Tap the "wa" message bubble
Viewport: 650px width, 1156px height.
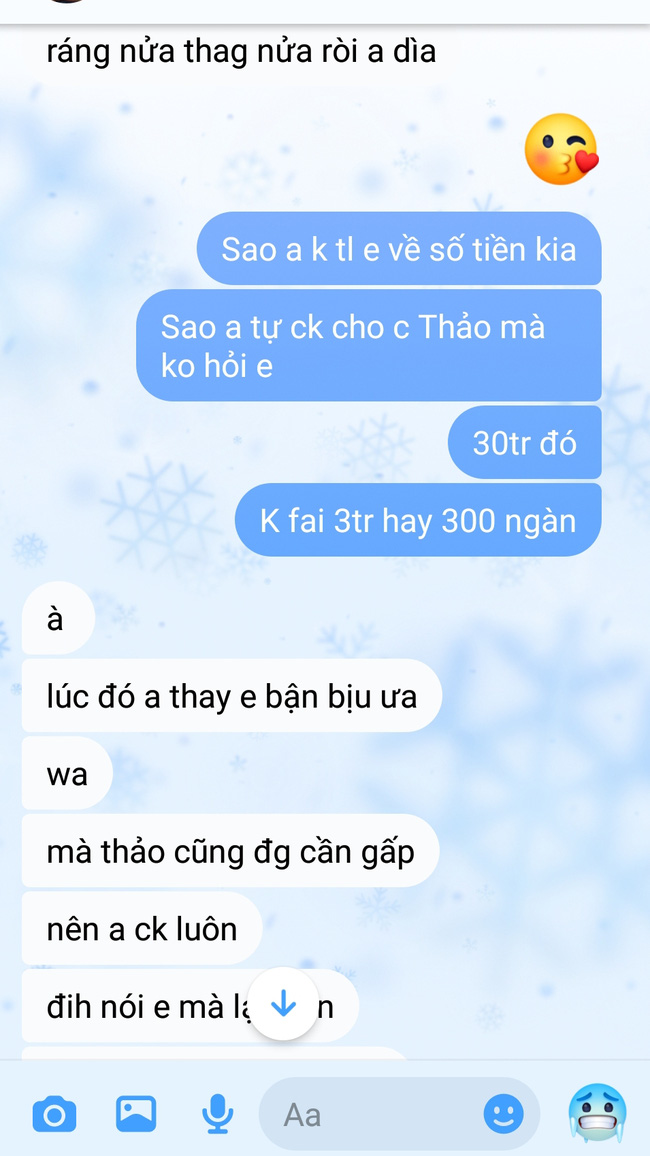[67, 773]
